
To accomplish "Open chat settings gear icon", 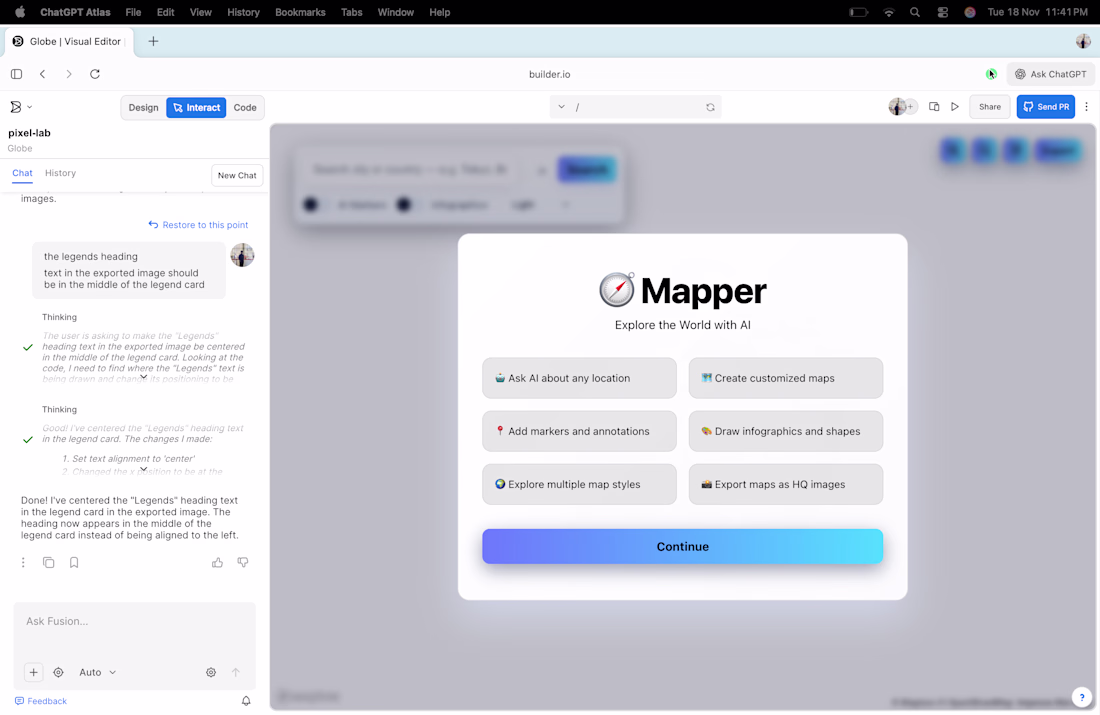I will 210,672.
